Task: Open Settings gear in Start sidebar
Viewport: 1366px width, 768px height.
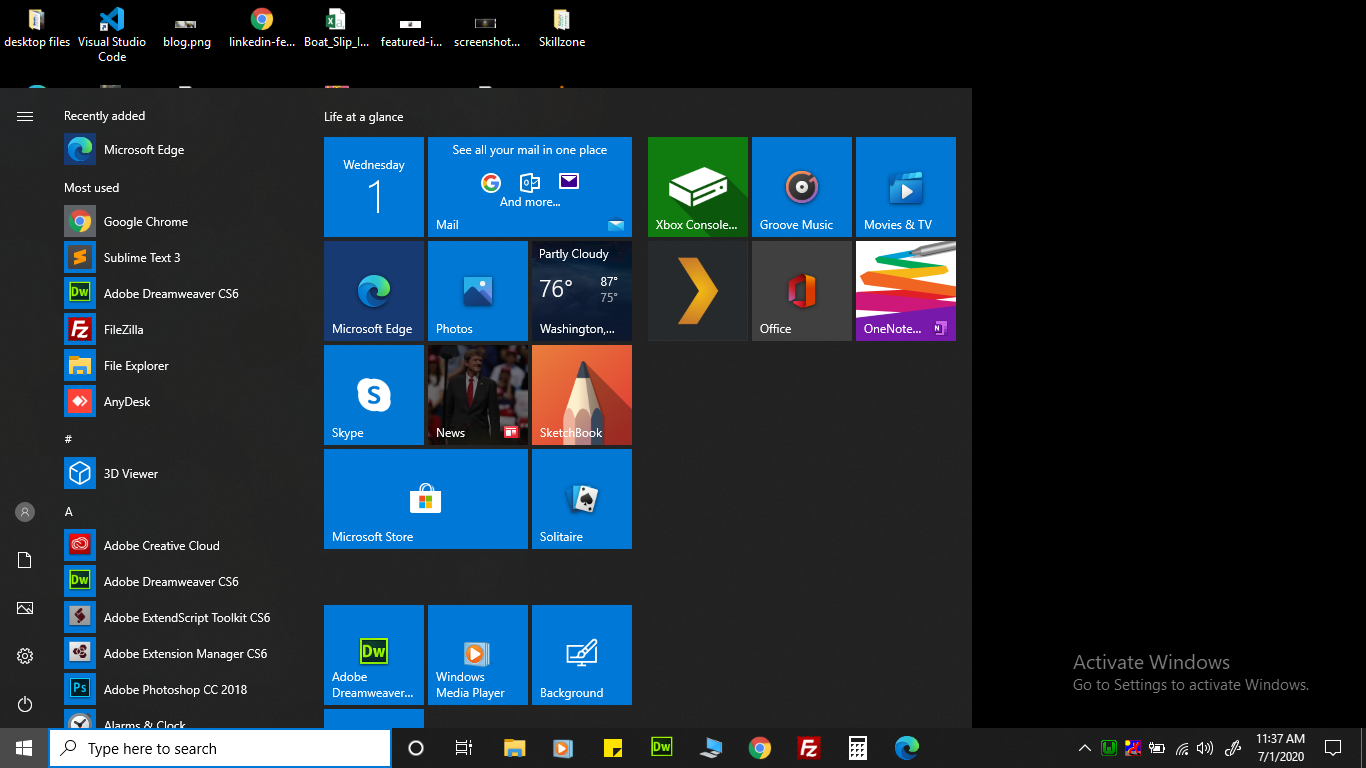Action: click(25, 656)
